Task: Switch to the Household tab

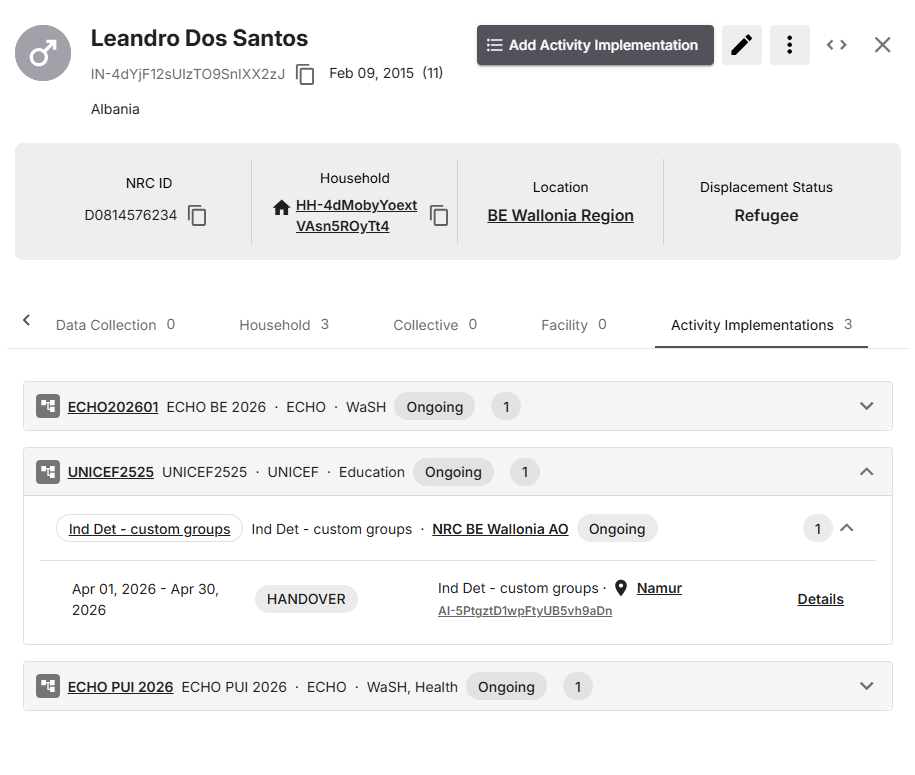Action: (x=284, y=325)
